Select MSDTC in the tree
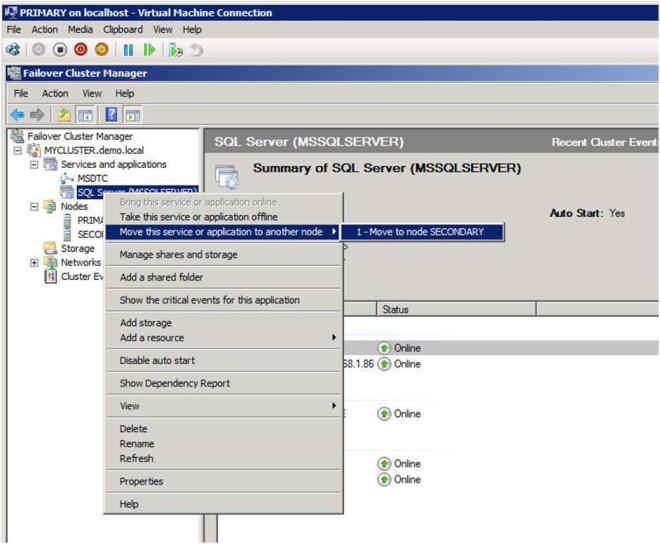This screenshot has width=660, height=544. (92, 178)
